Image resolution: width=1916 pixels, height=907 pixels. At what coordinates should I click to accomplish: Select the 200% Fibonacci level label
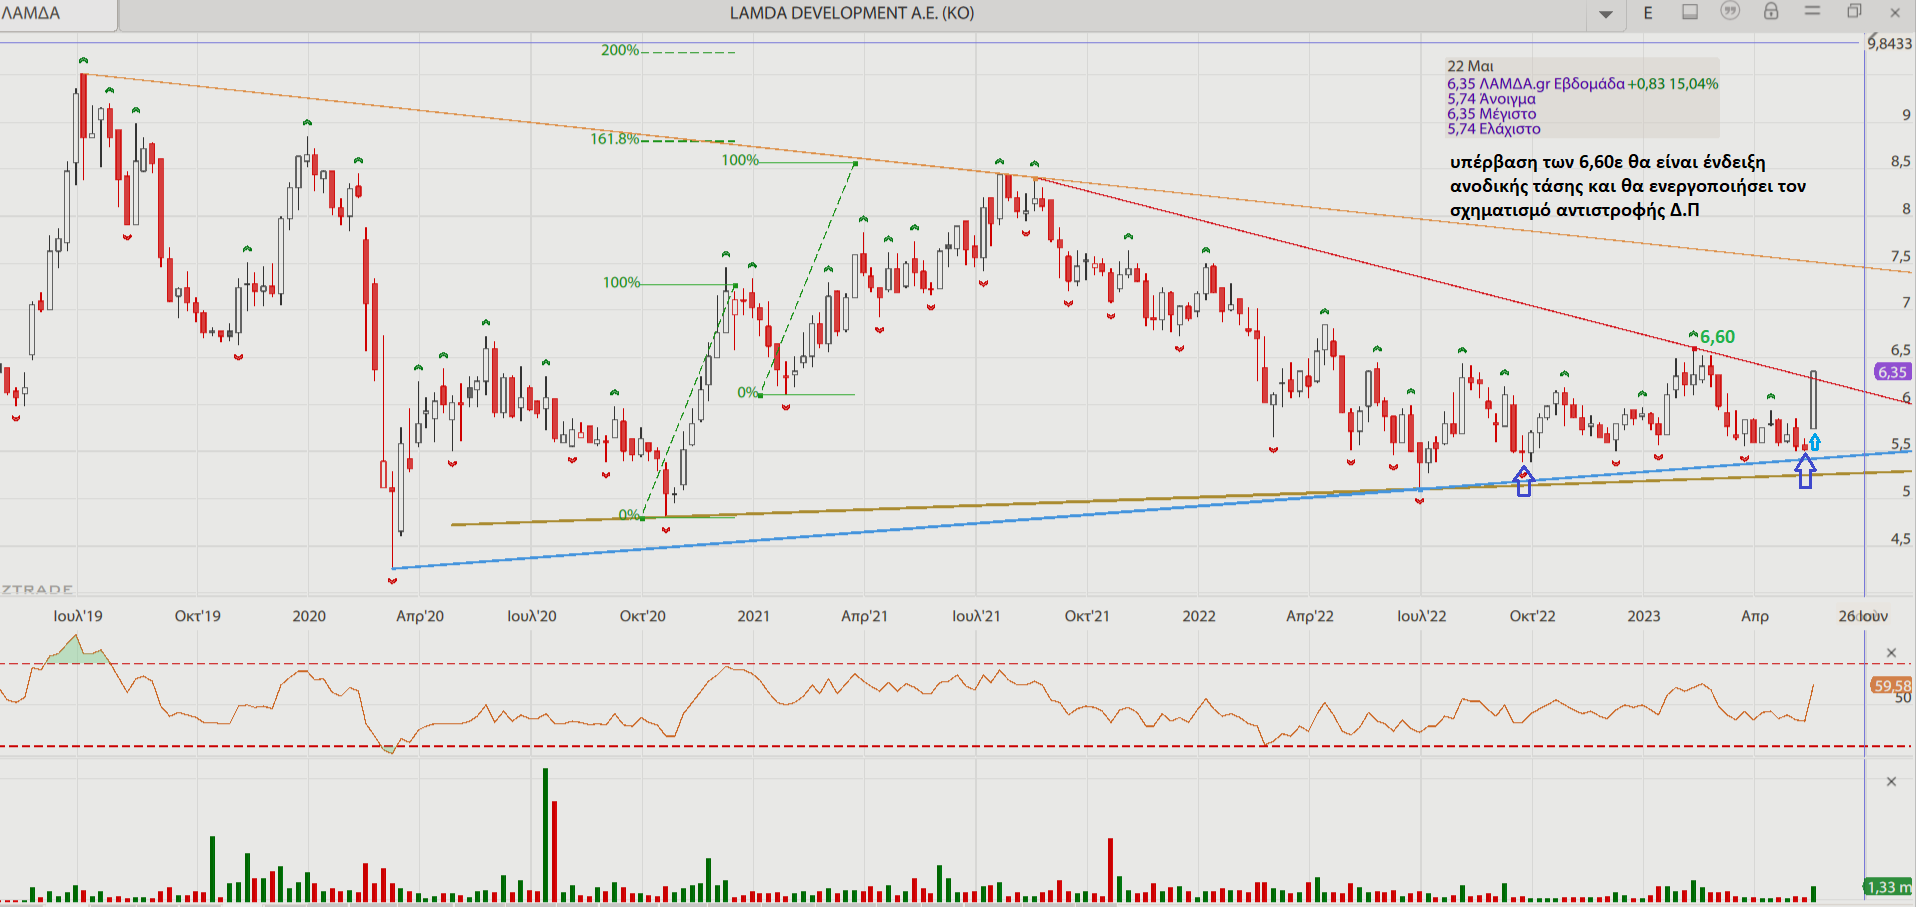point(620,50)
